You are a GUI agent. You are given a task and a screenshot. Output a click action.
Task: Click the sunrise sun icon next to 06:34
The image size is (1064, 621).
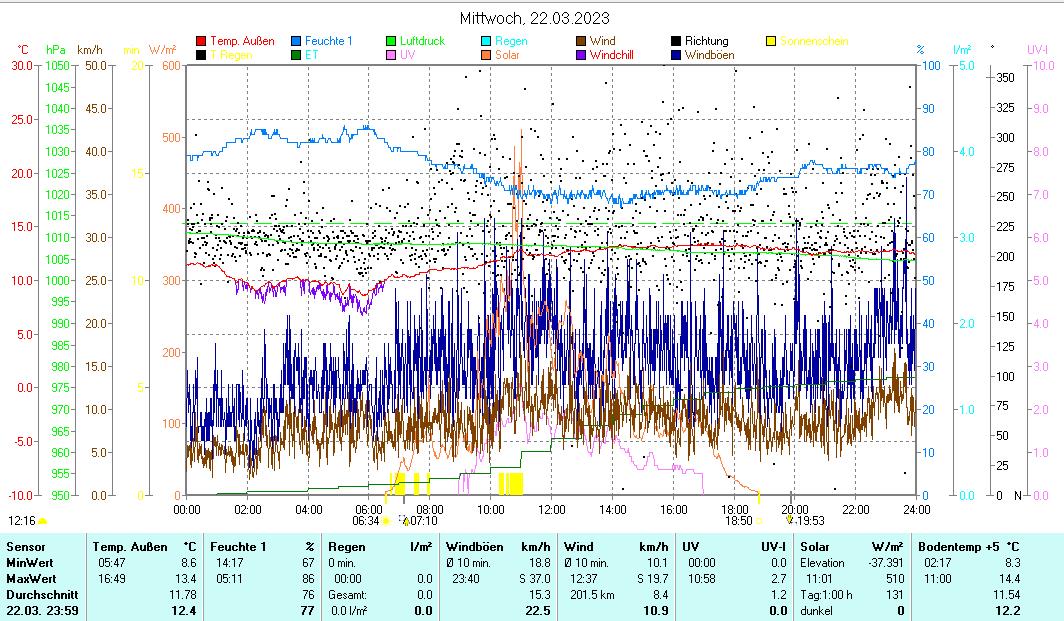pos(385,521)
